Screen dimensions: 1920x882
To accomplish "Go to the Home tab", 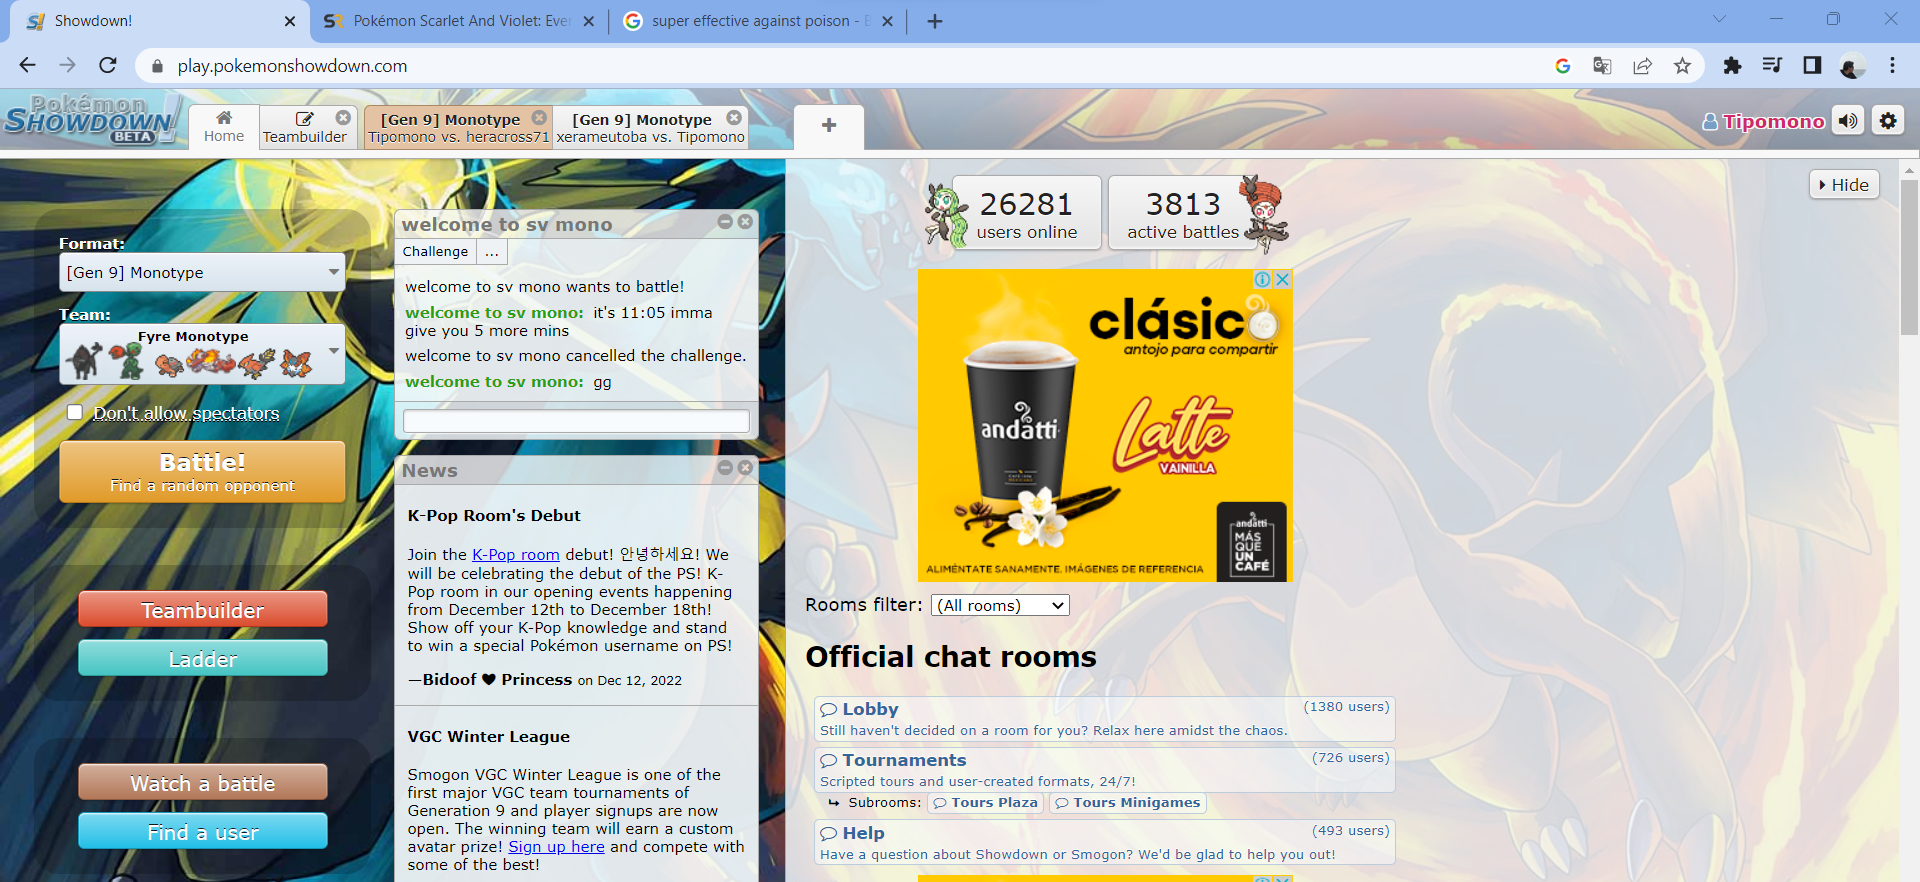I will (224, 127).
